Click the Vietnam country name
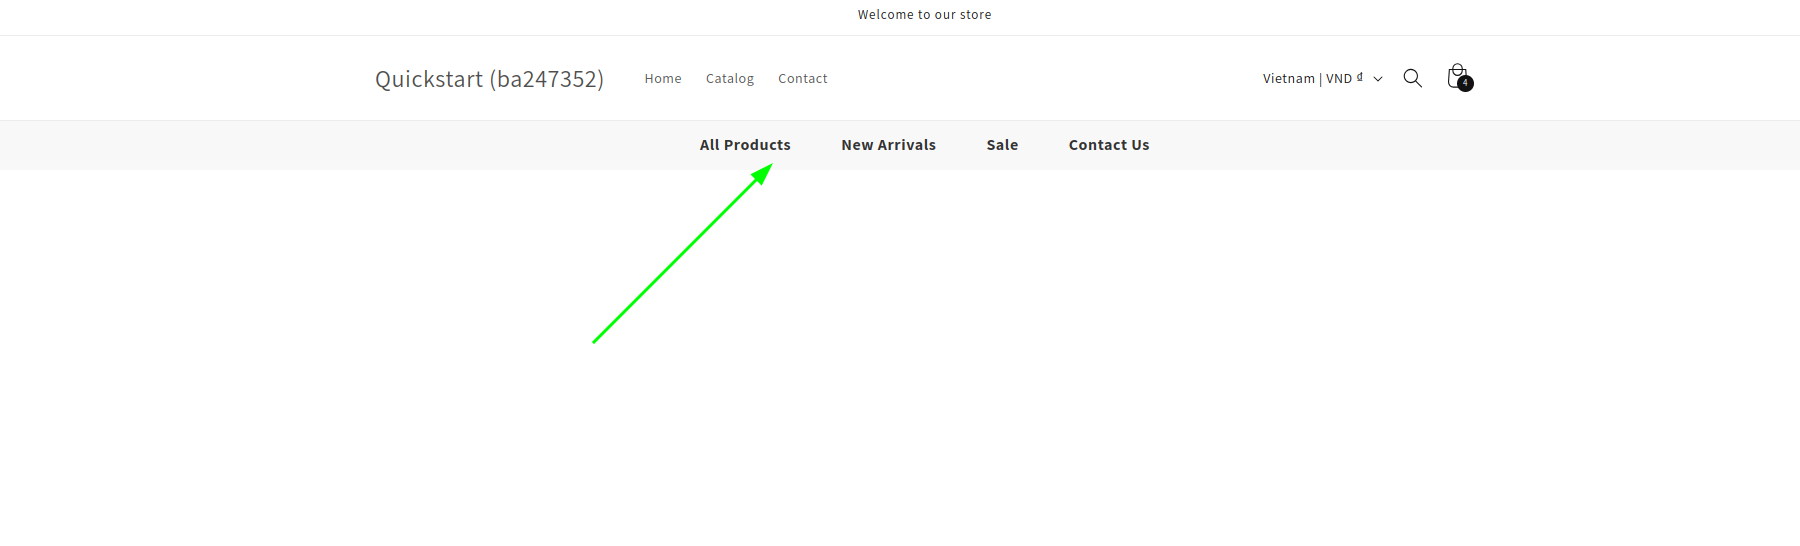This screenshot has width=1800, height=546. tap(1288, 79)
